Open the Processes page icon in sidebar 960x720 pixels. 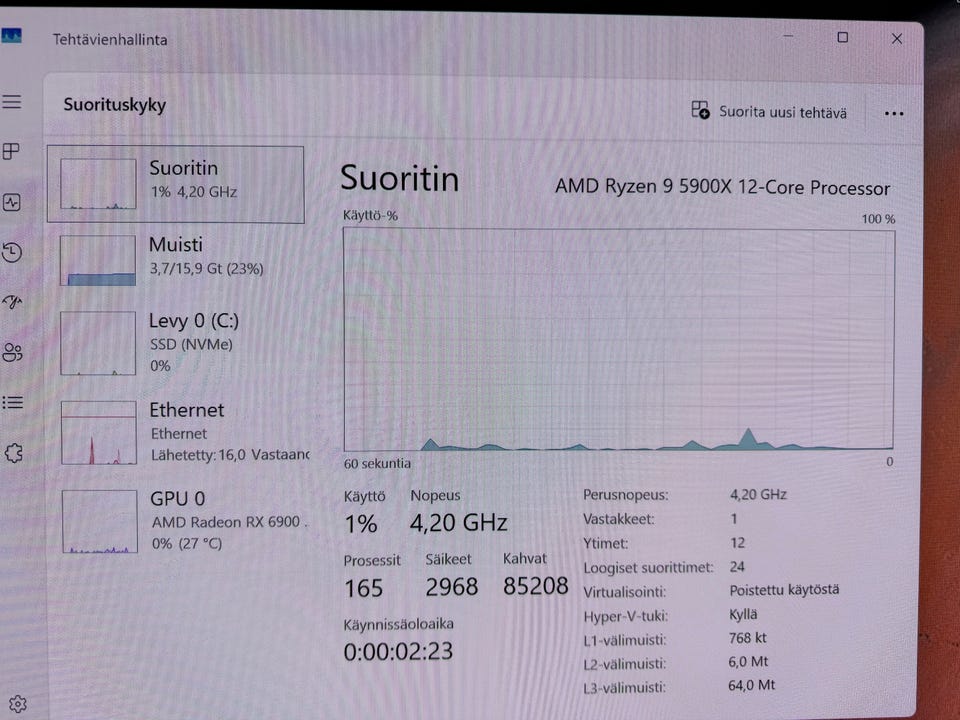click(11, 151)
